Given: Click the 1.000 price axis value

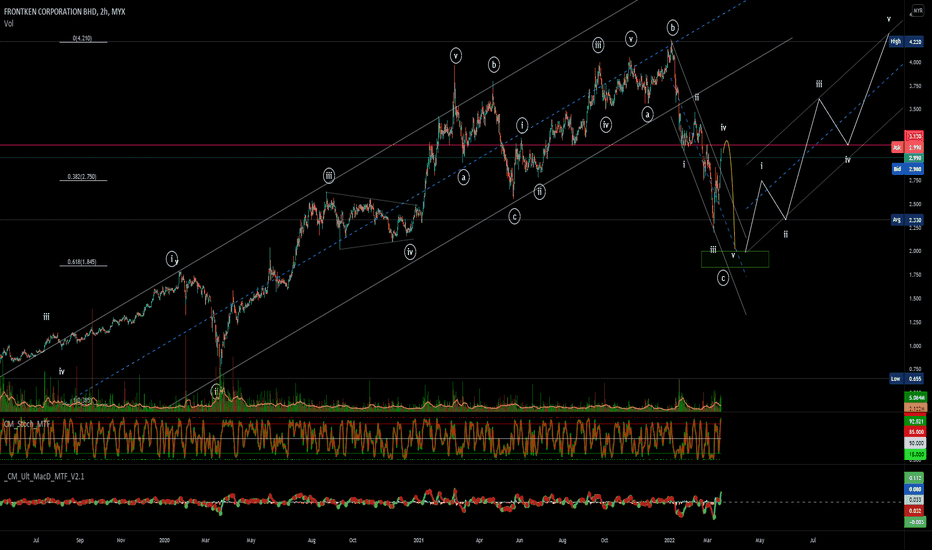Looking at the screenshot, I should 915,346.
